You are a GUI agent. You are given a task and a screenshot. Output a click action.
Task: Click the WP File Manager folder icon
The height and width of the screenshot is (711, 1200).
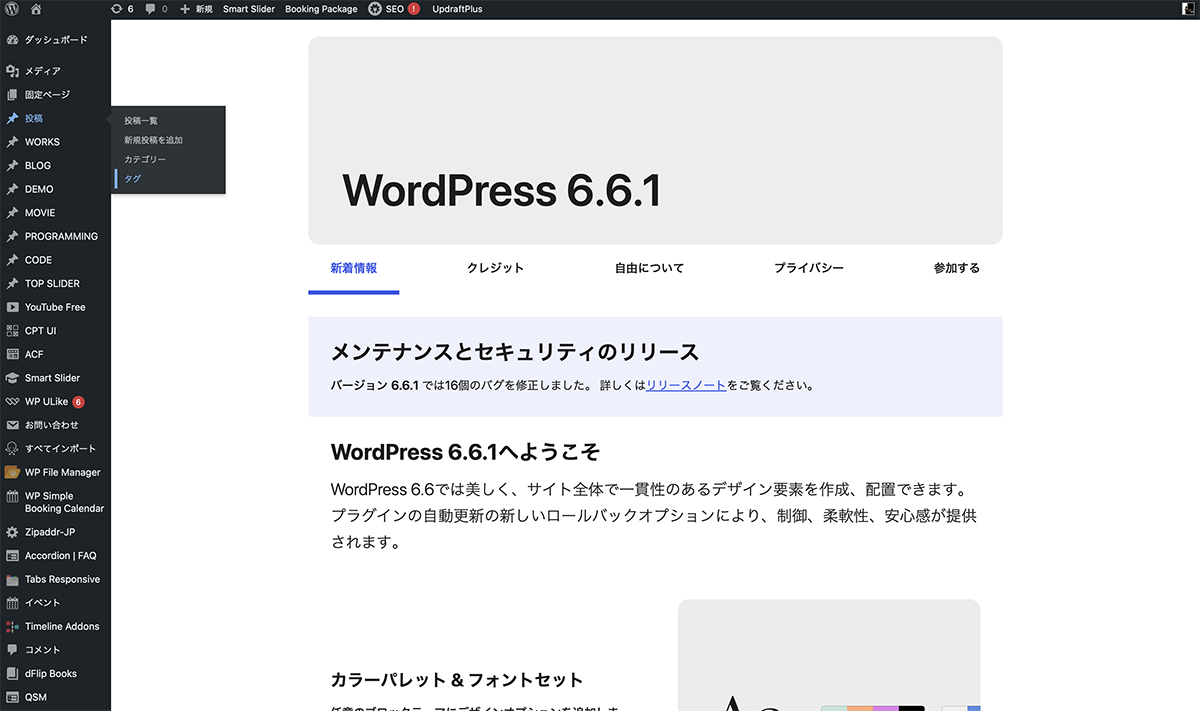(12, 472)
